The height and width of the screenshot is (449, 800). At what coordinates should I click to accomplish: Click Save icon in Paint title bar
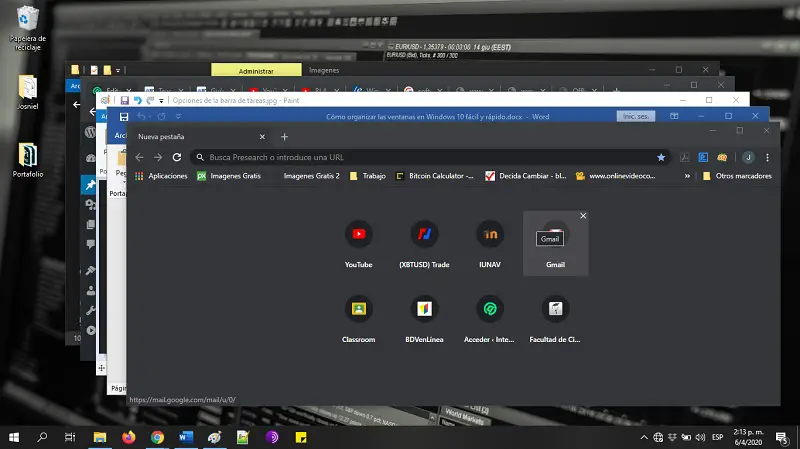124,101
